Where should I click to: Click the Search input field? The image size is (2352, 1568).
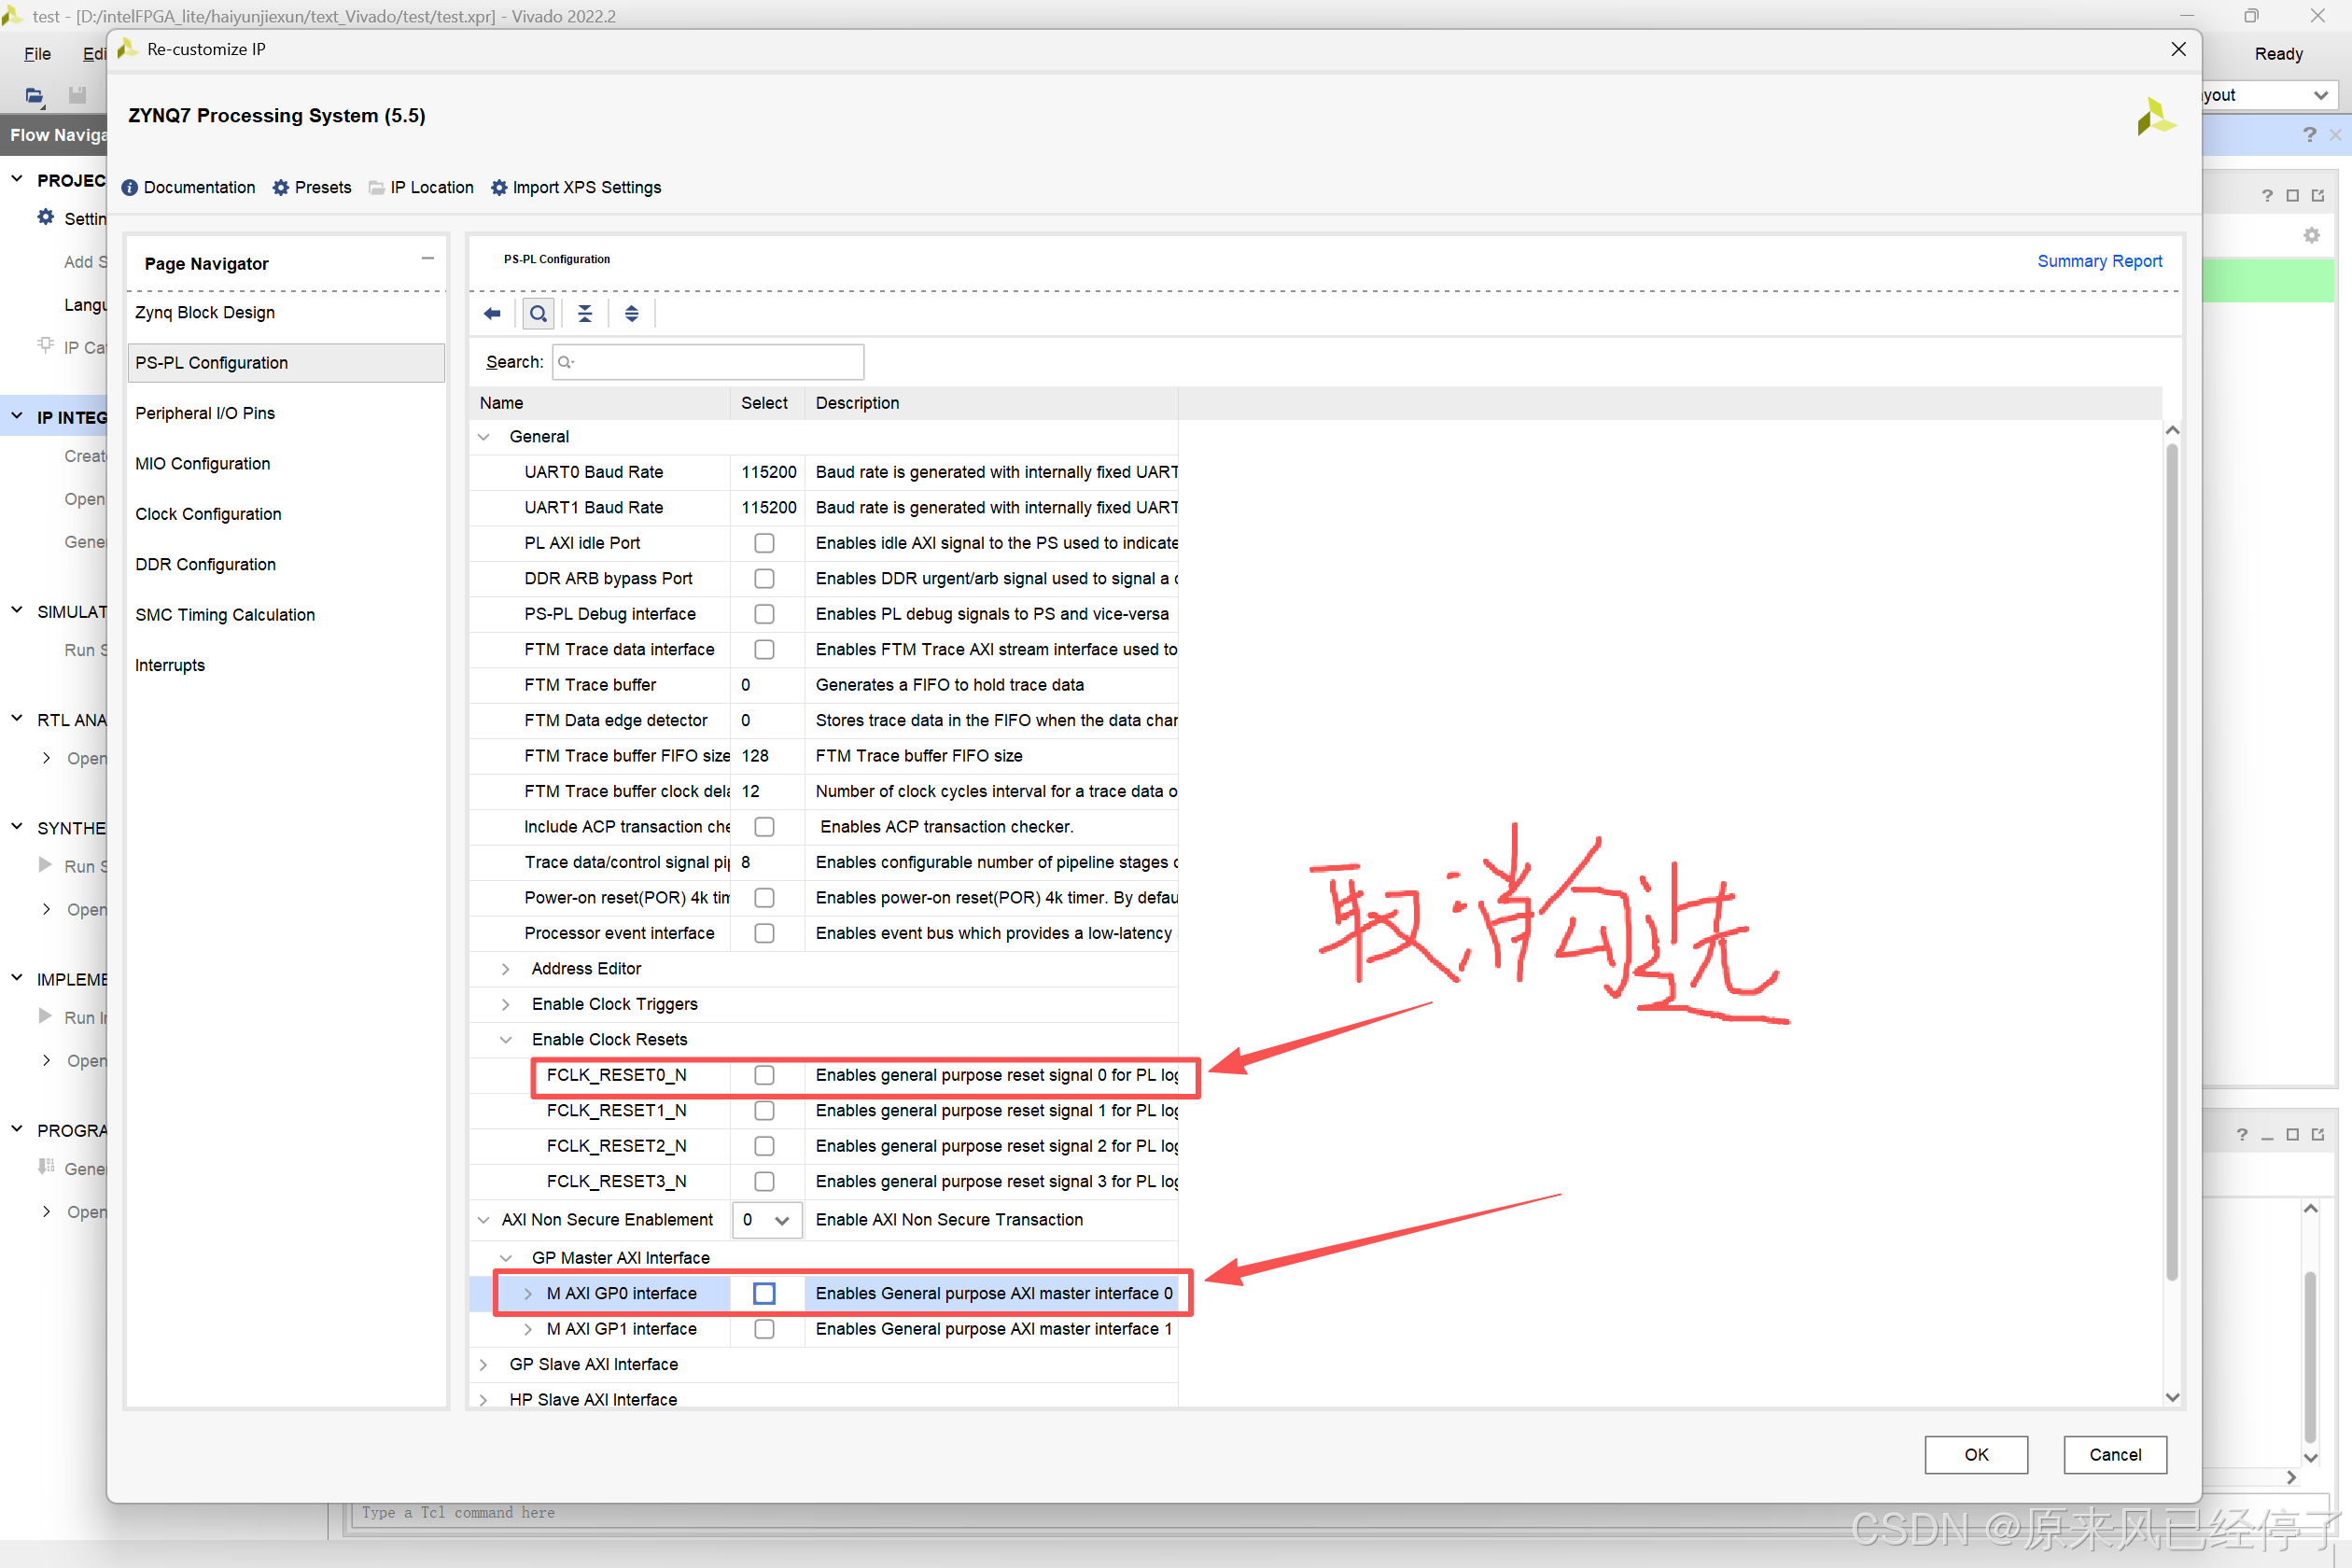[x=708, y=362]
